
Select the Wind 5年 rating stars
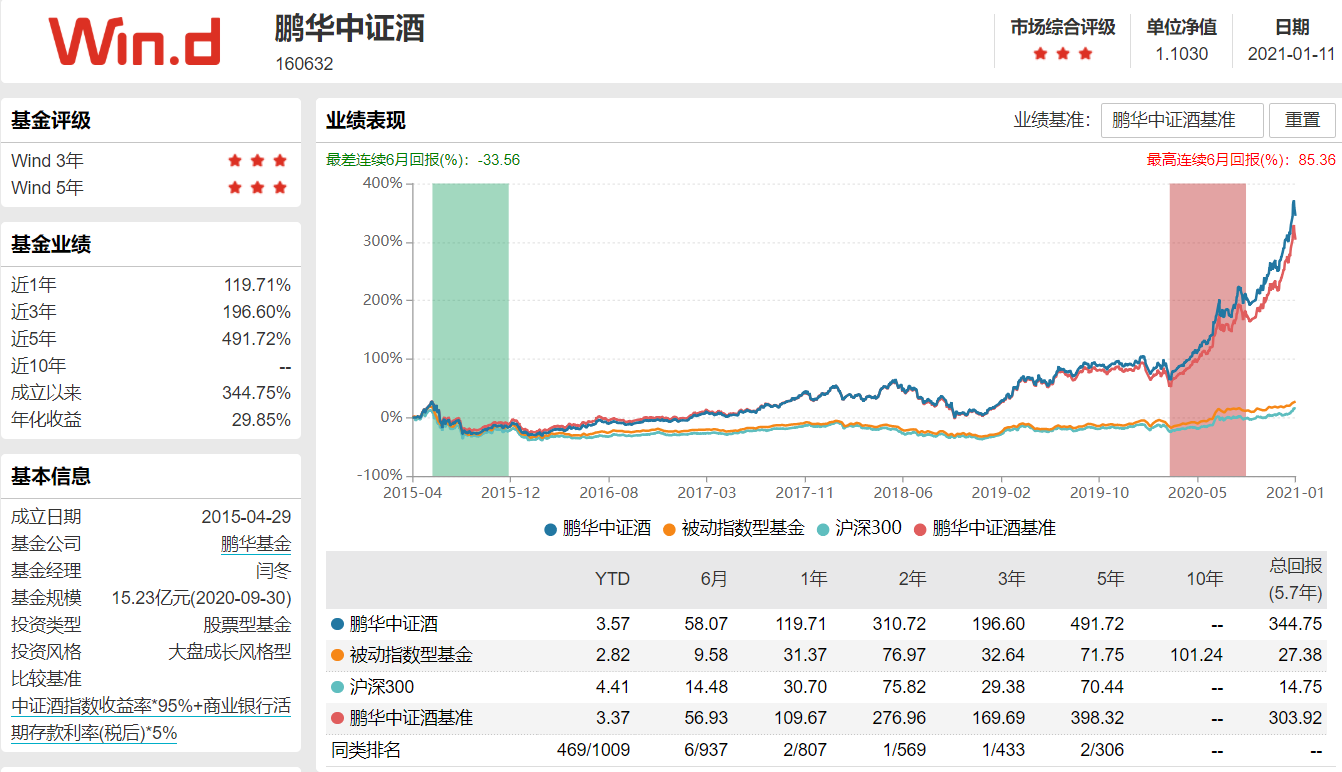point(257,188)
